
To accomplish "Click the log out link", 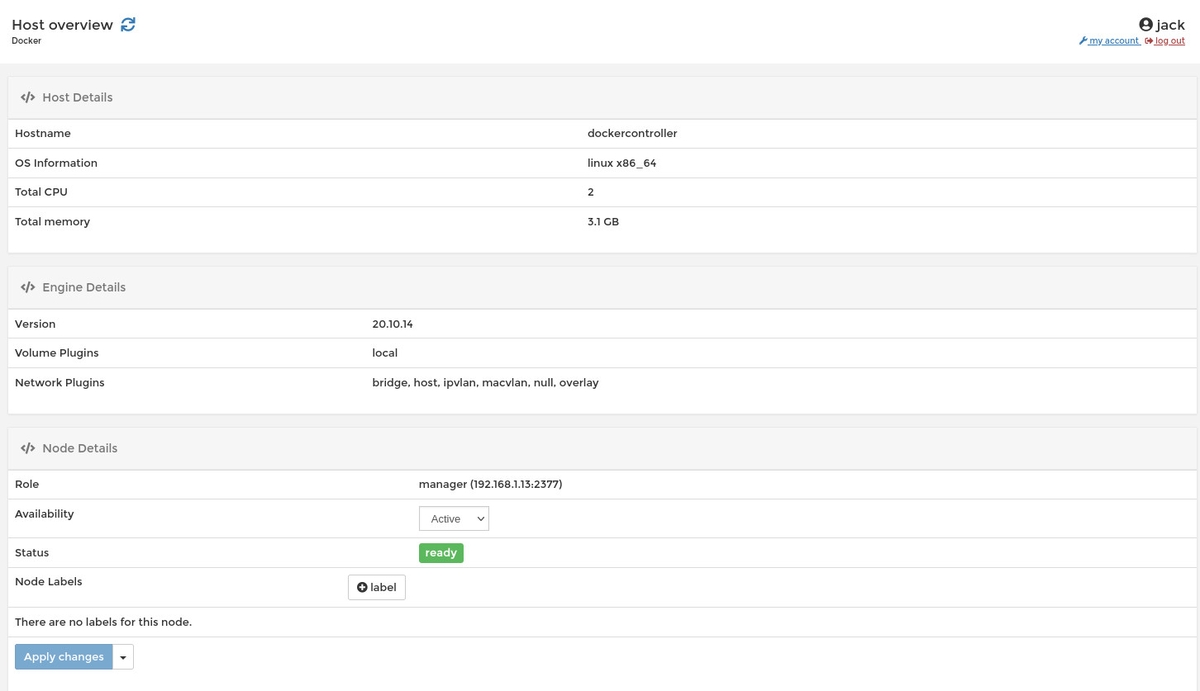I will (x=1168, y=41).
